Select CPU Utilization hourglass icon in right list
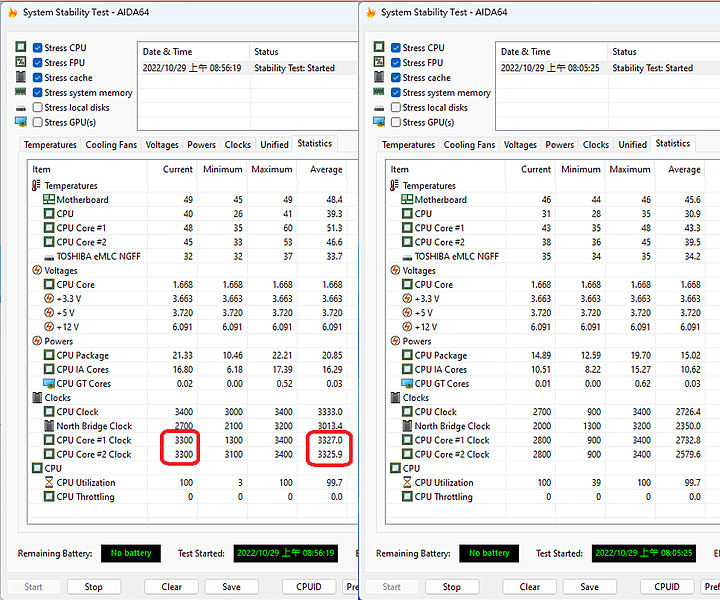Viewport: 720px width, 600px height. 407,482
